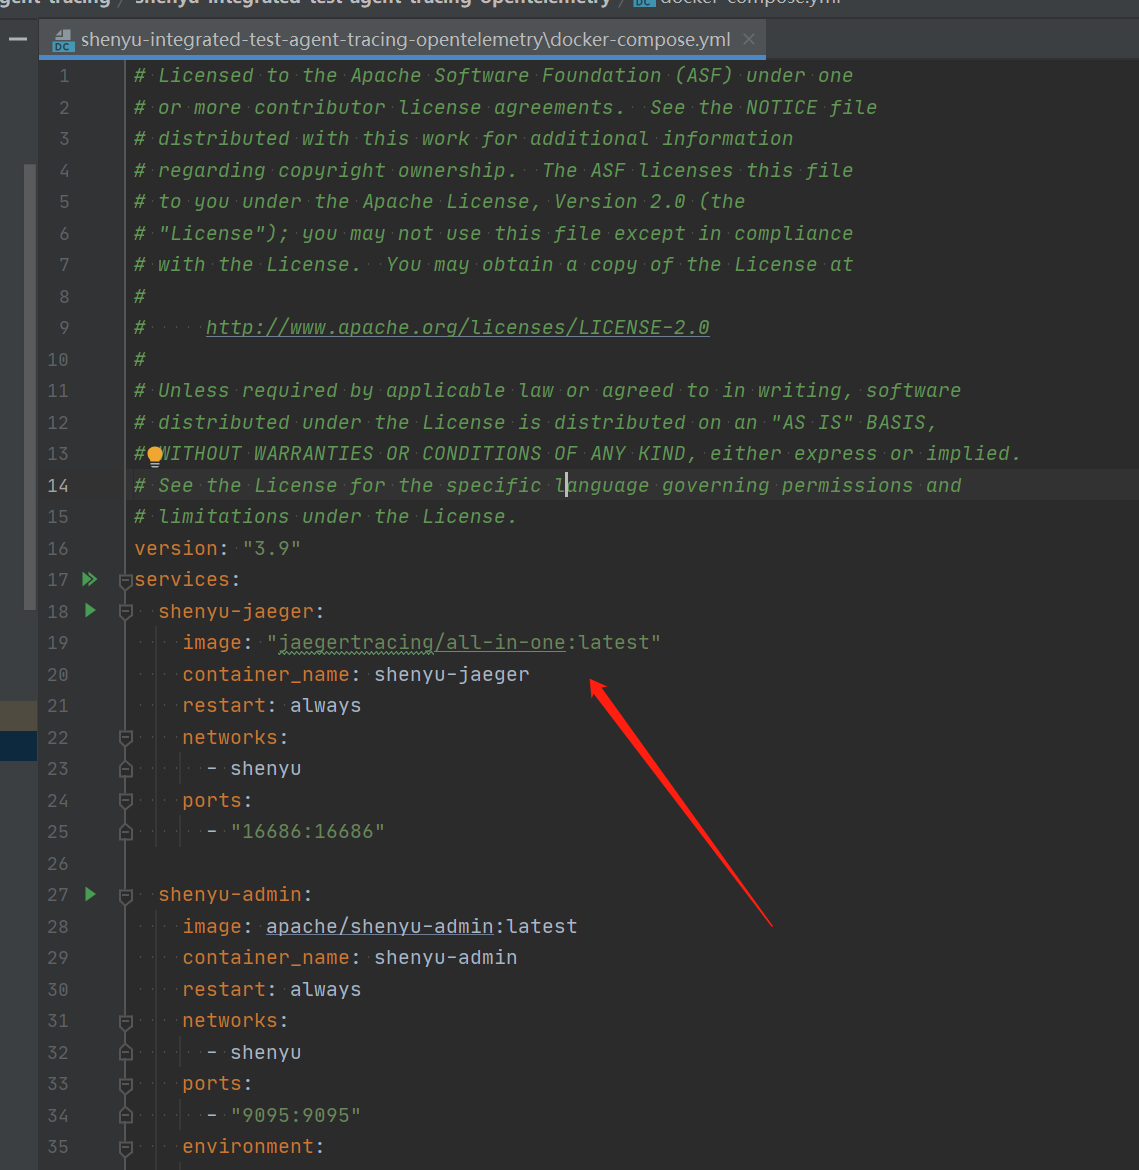
Task: Click the '- shenyu' network entry on line 32
Action: (254, 1052)
